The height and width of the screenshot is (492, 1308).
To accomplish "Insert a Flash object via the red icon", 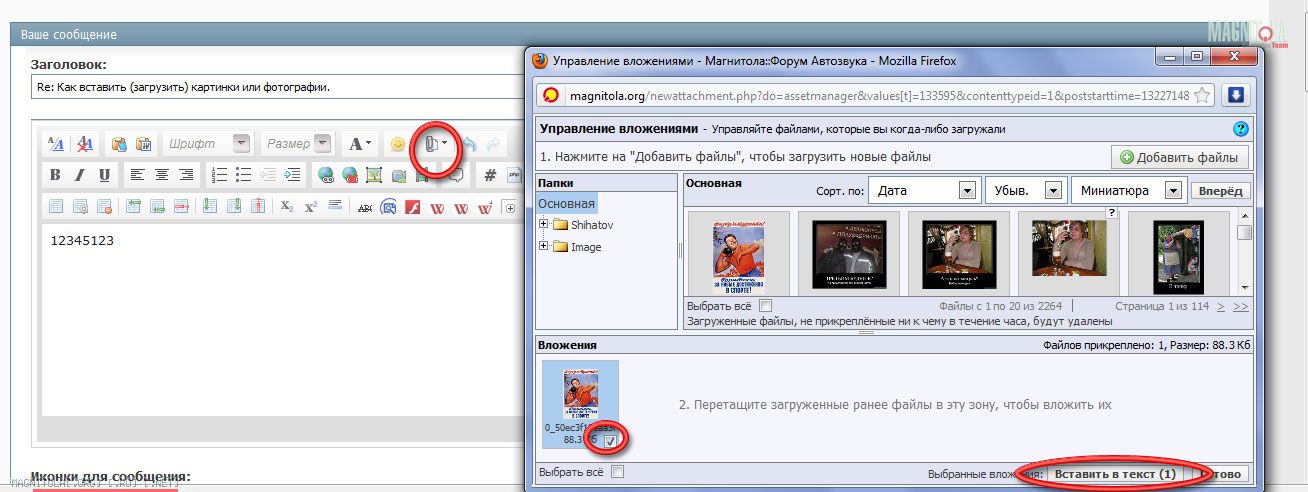I will tap(412, 207).
